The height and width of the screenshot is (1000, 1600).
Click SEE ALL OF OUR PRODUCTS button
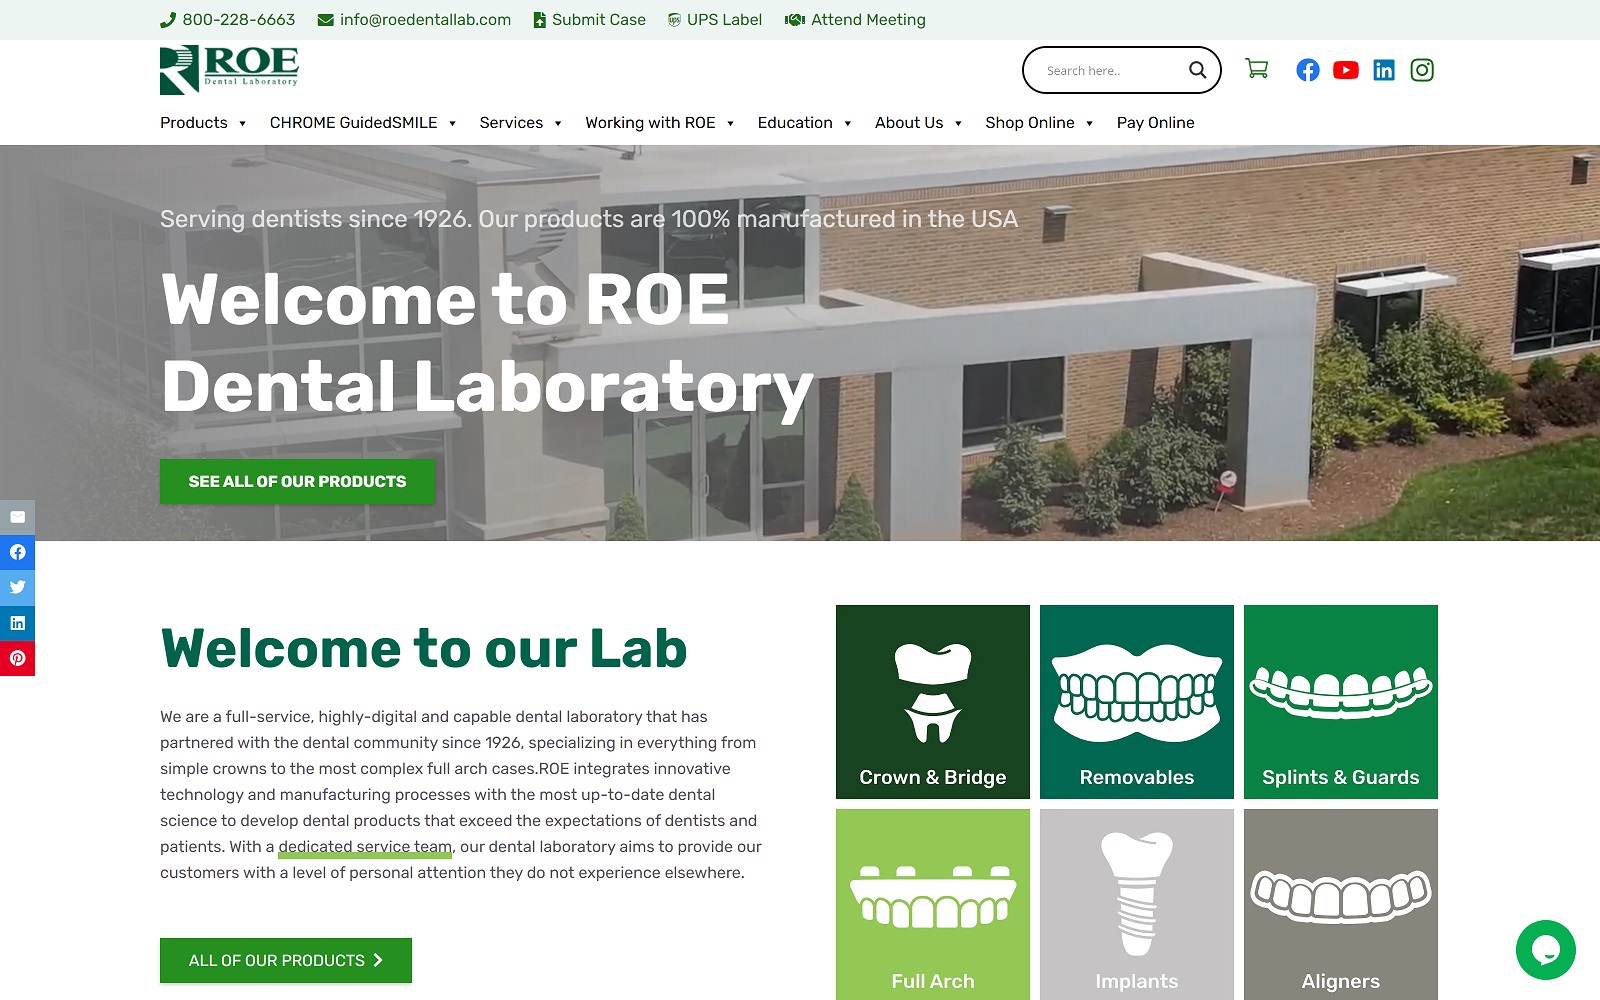[x=297, y=481]
